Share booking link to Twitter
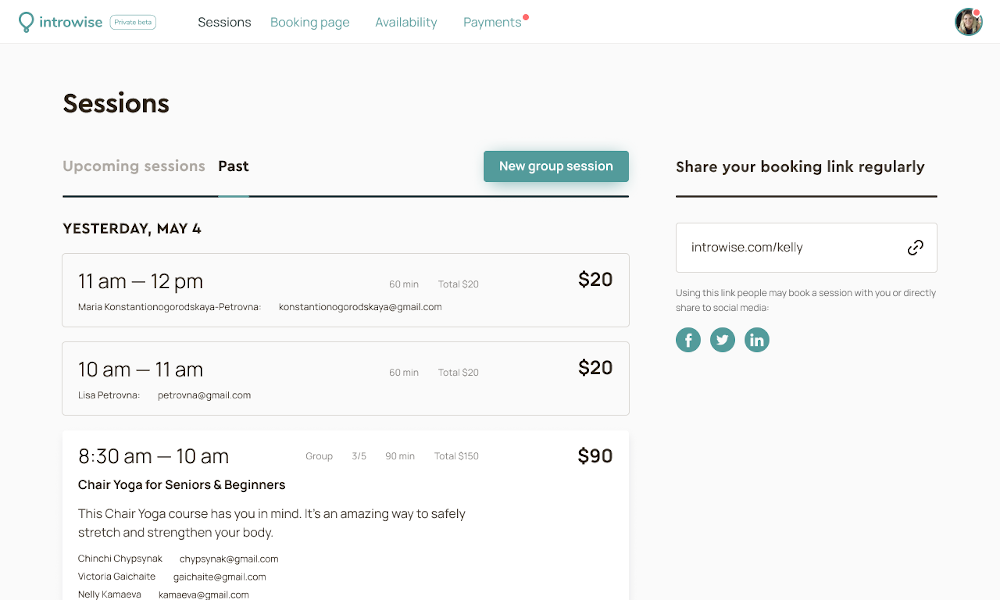 pos(722,340)
